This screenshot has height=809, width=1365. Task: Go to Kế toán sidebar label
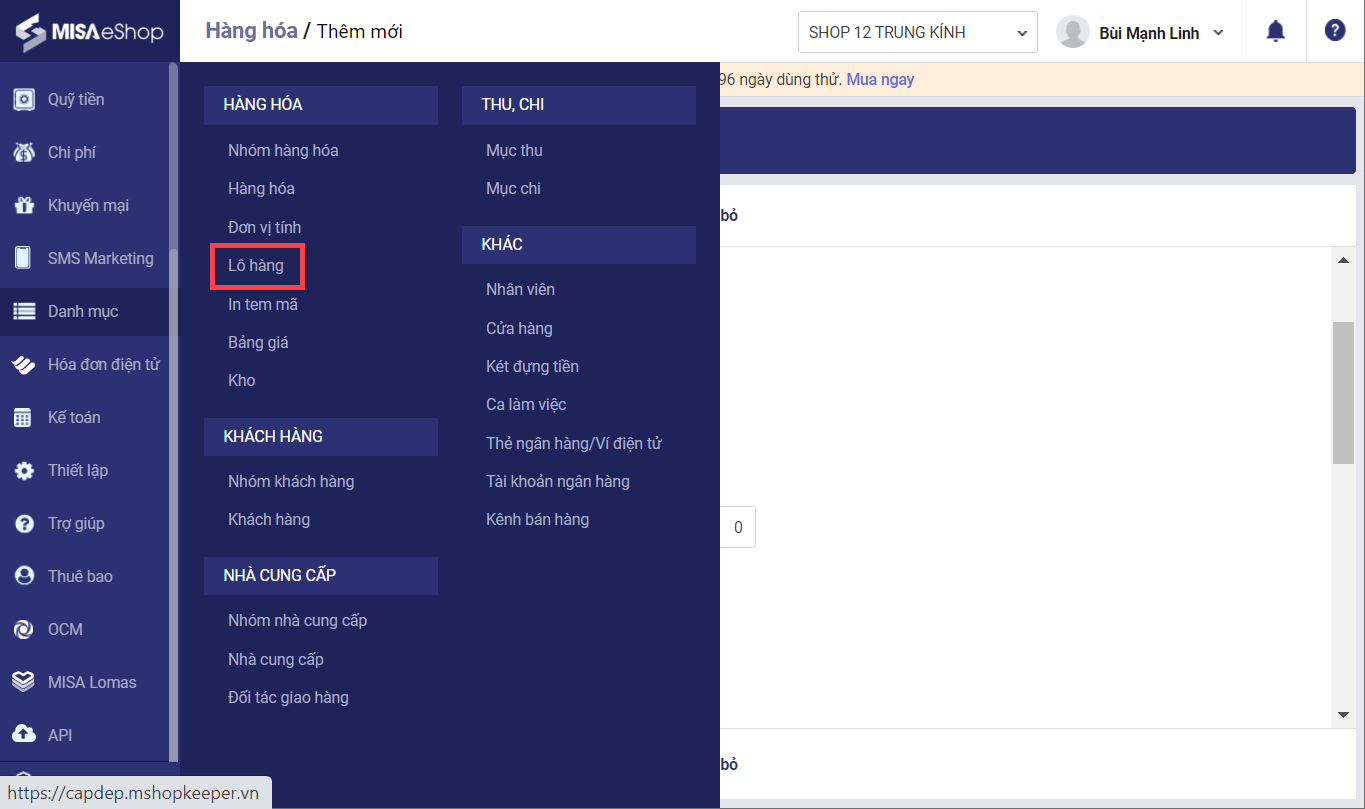pyautogui.click(x=74, y=417)
